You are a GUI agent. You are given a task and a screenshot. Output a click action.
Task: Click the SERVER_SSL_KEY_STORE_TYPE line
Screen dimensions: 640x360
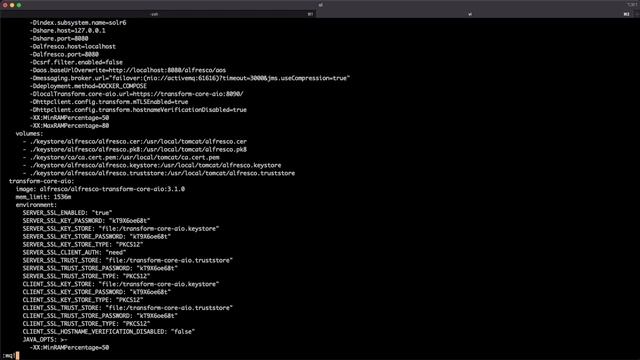83,244
